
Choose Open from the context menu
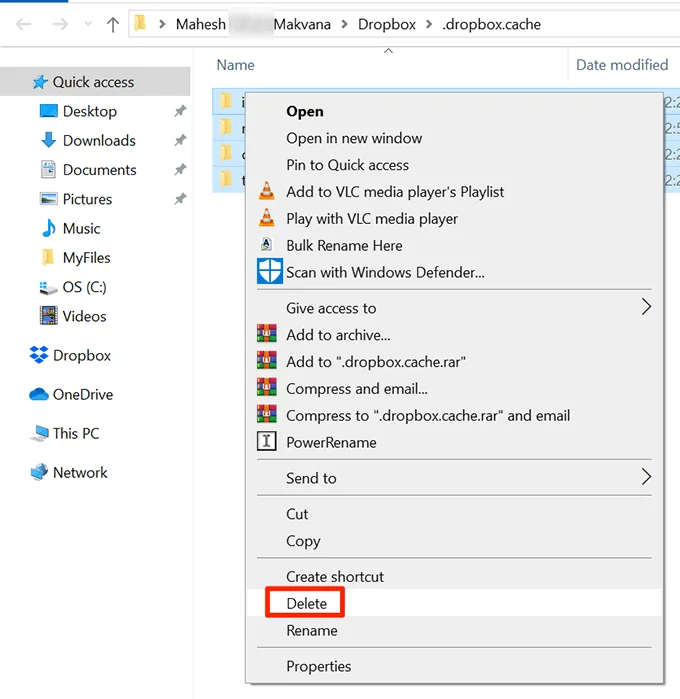tap(454, 111)
